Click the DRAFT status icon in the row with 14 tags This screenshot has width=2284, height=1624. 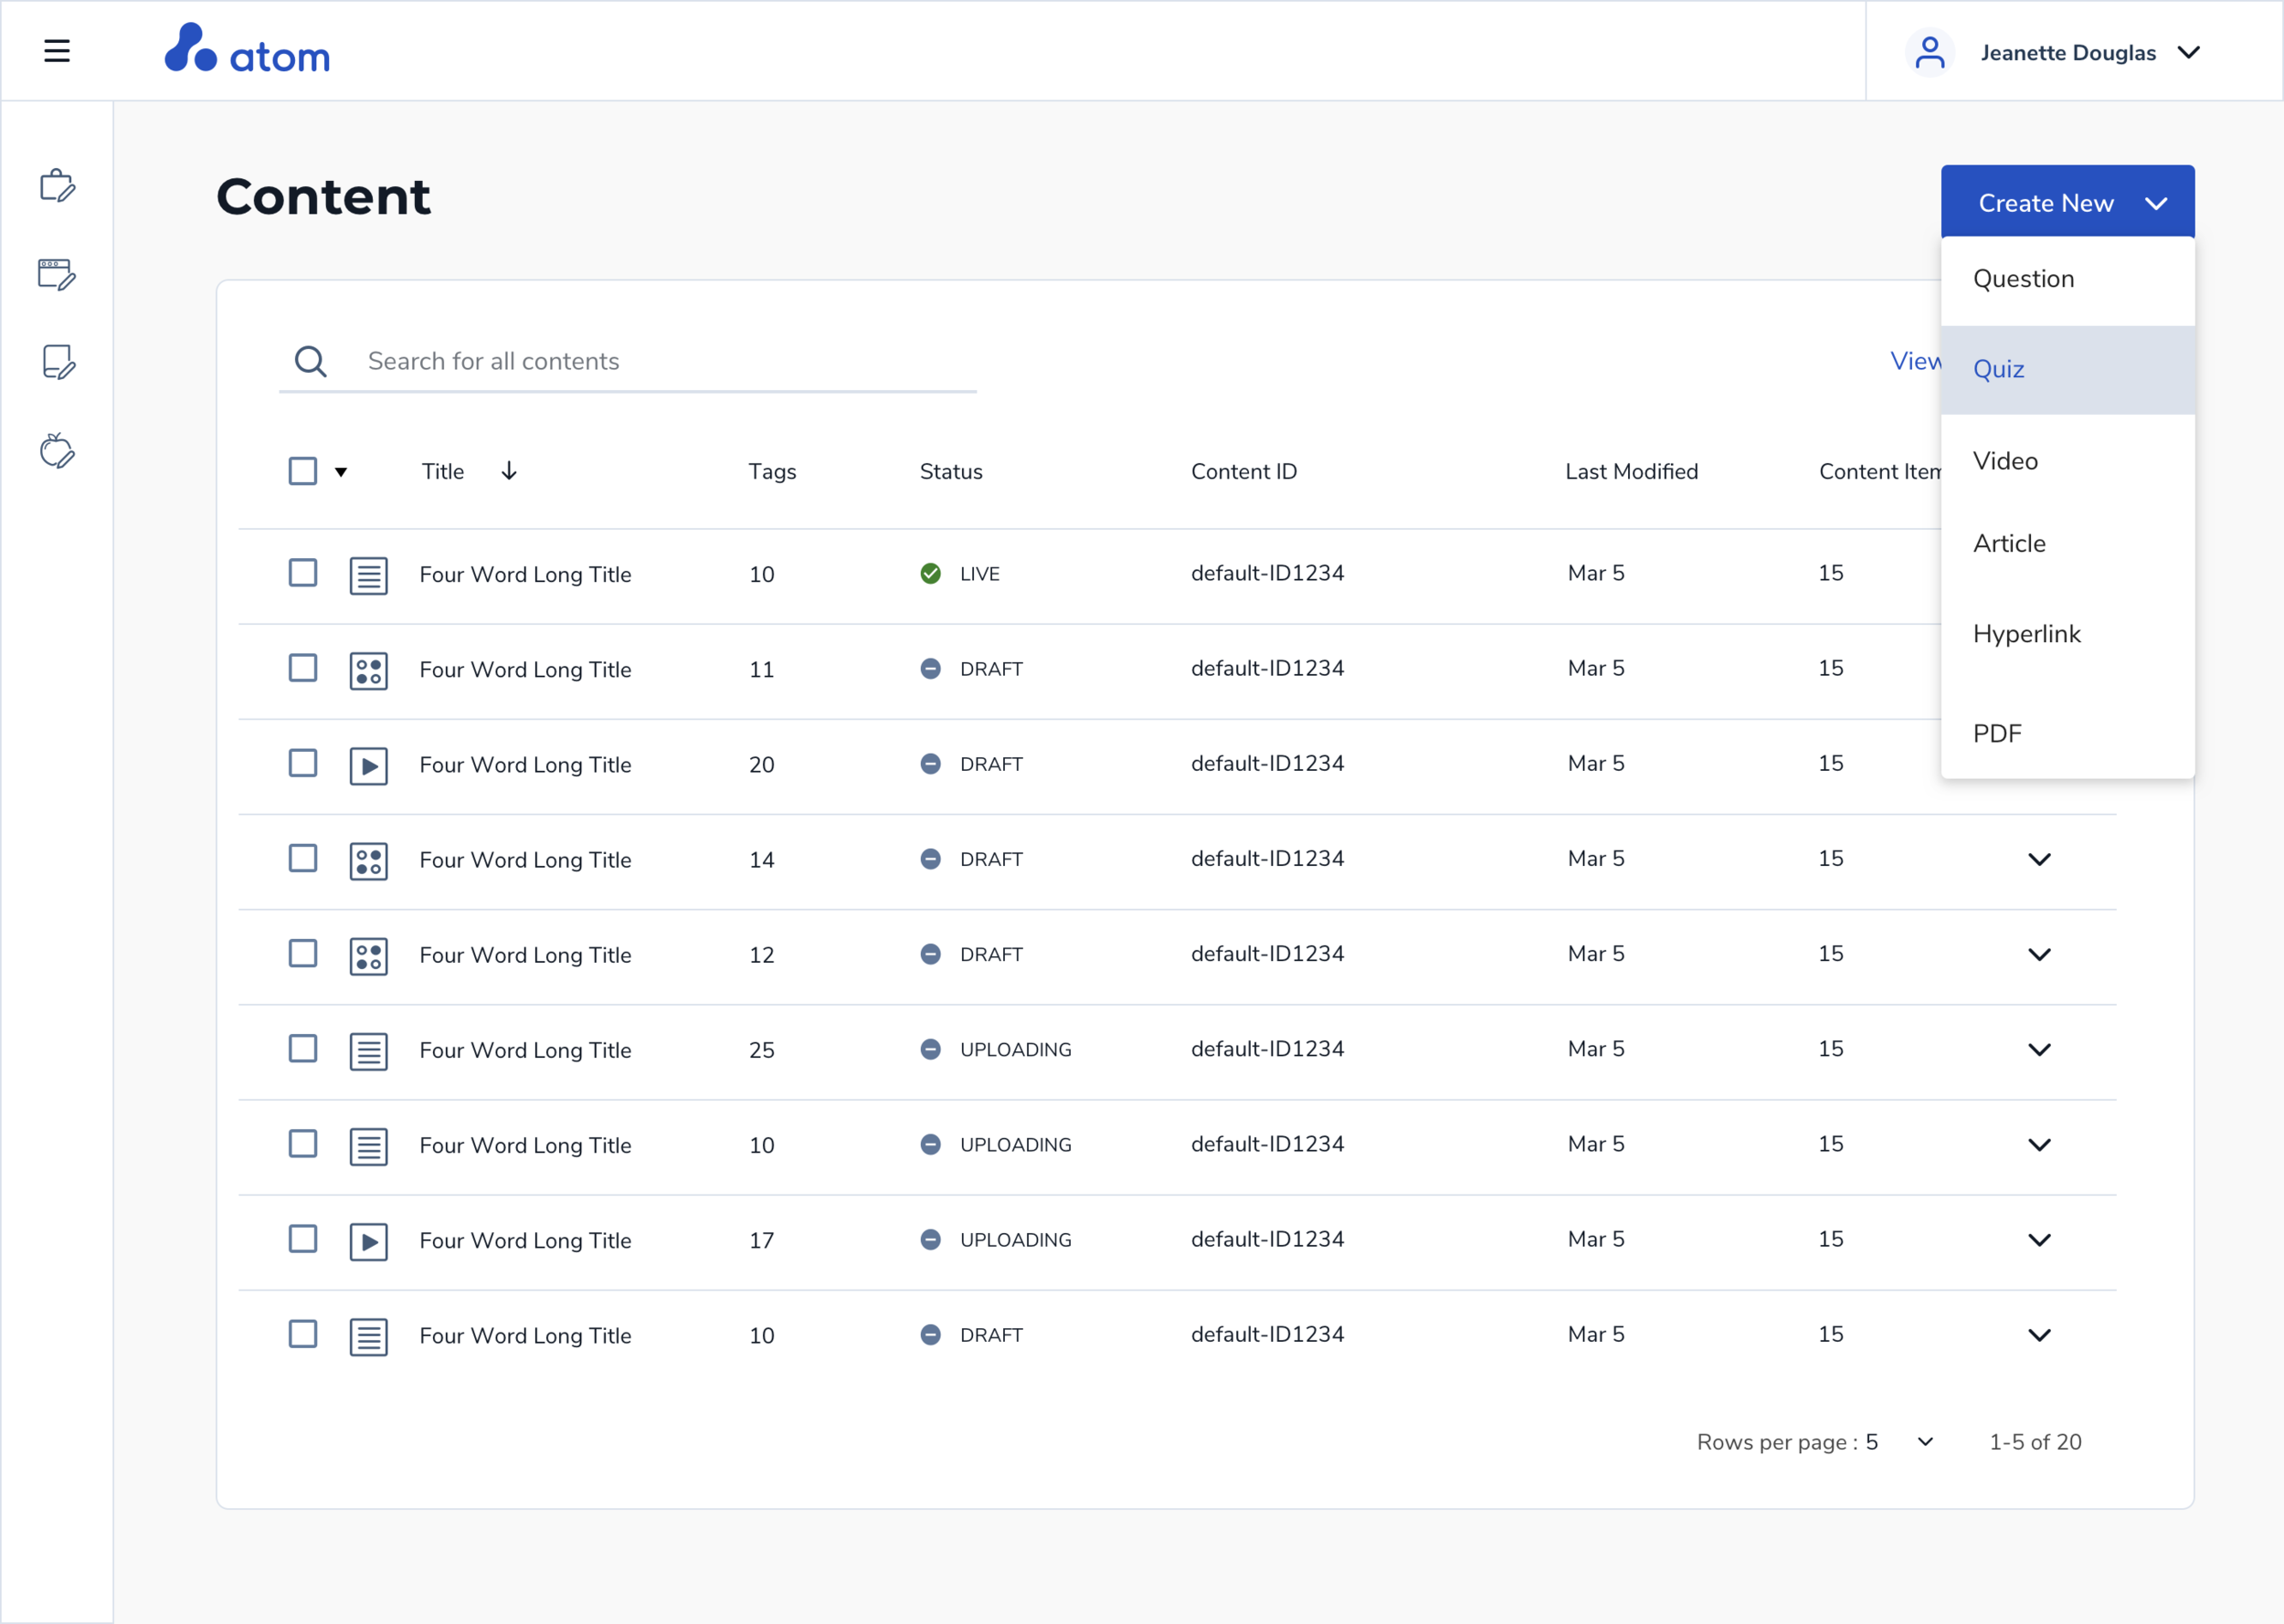[x=930, y=859]
